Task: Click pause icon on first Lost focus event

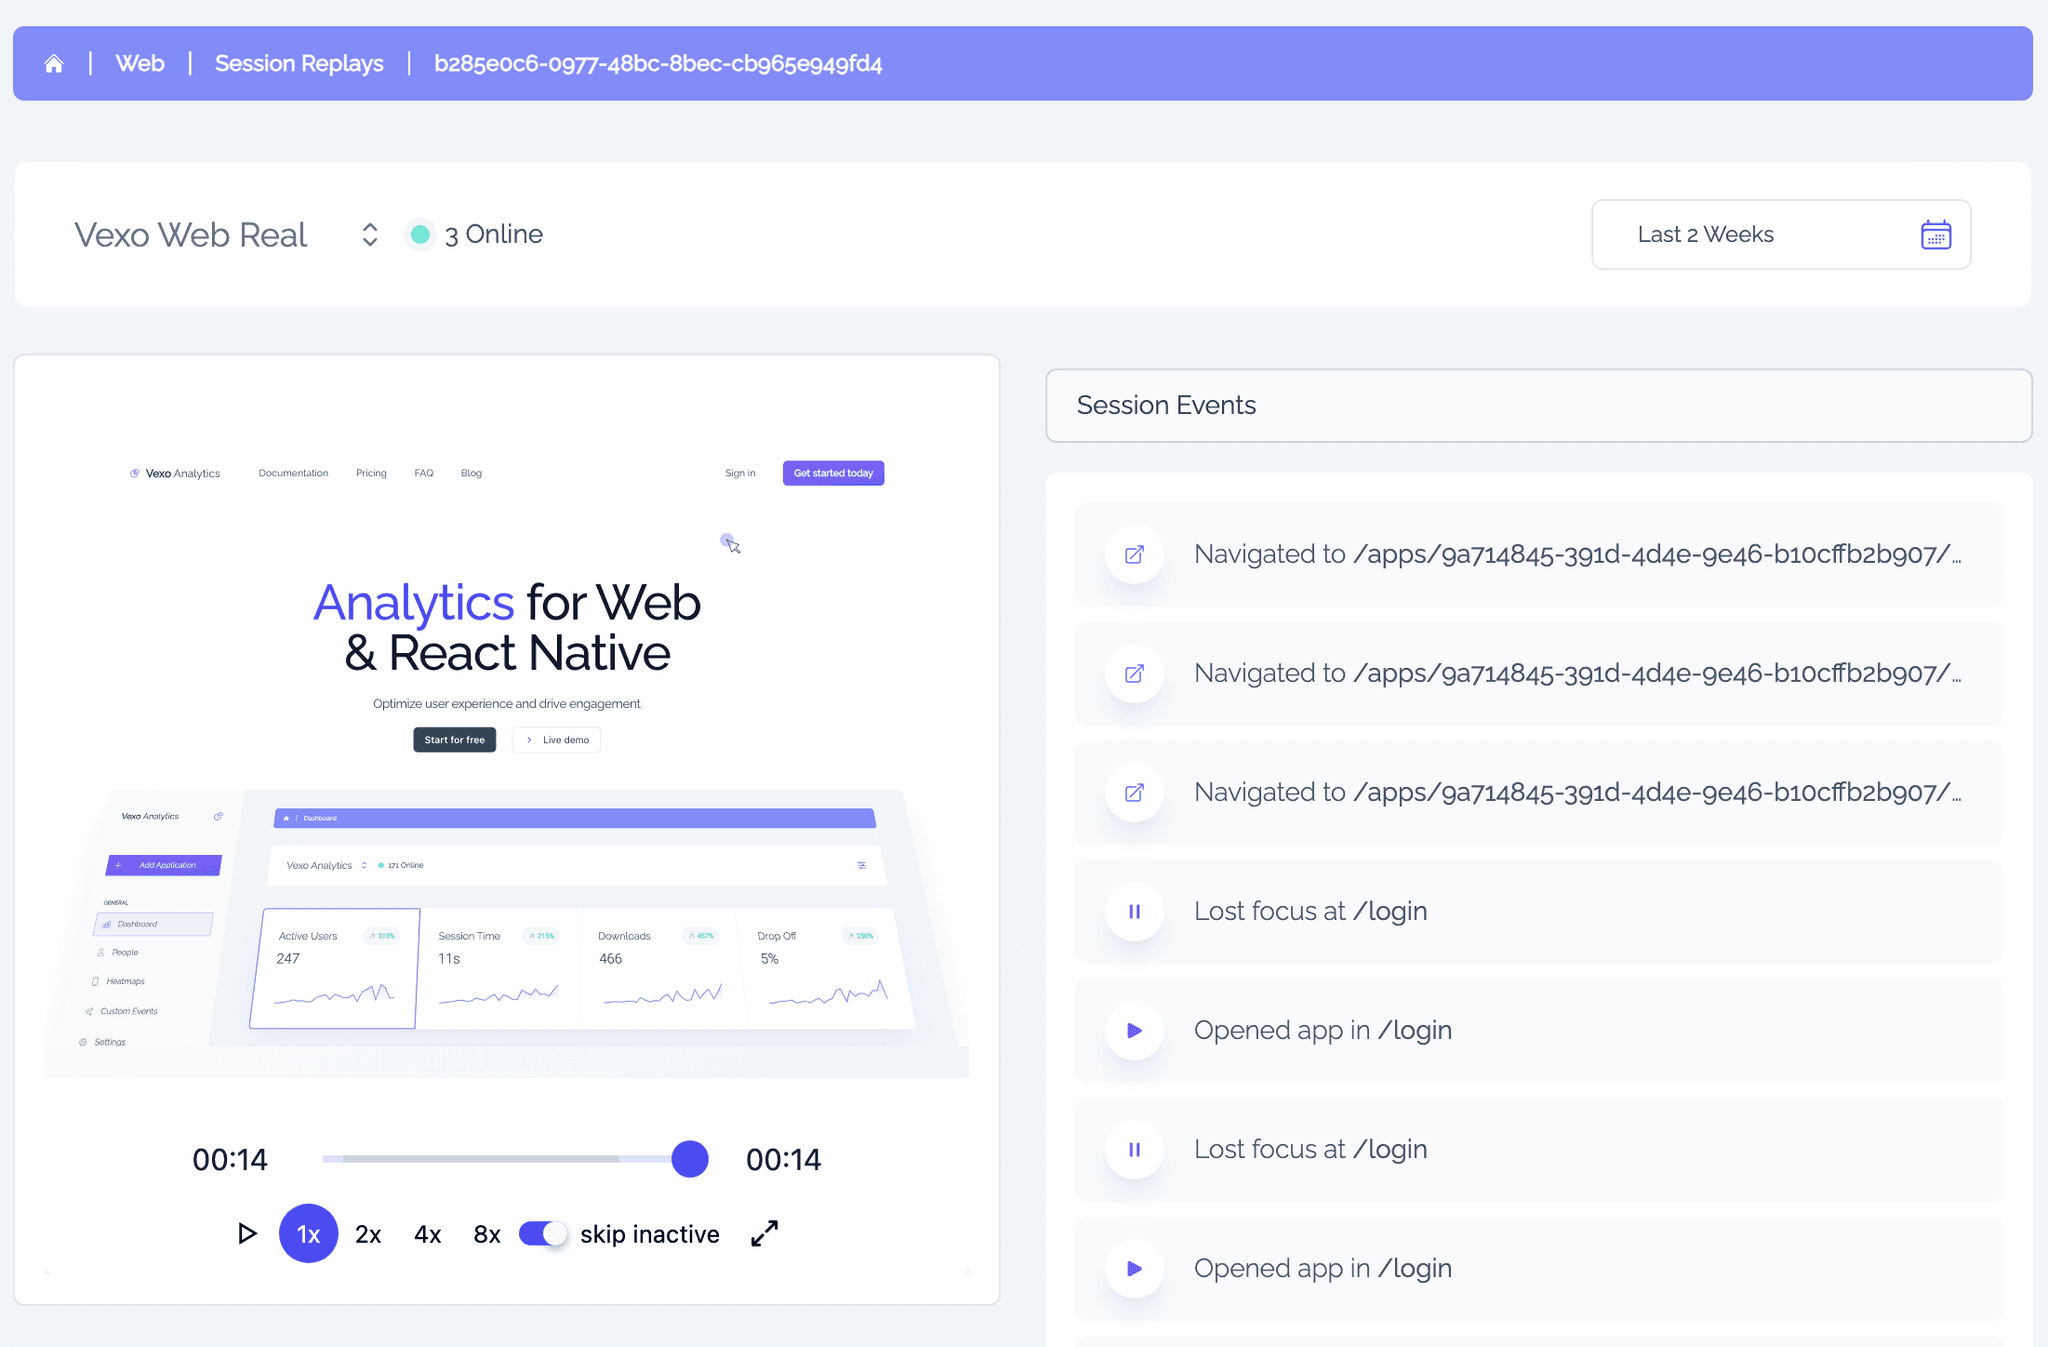Action: pos(1134,912)
